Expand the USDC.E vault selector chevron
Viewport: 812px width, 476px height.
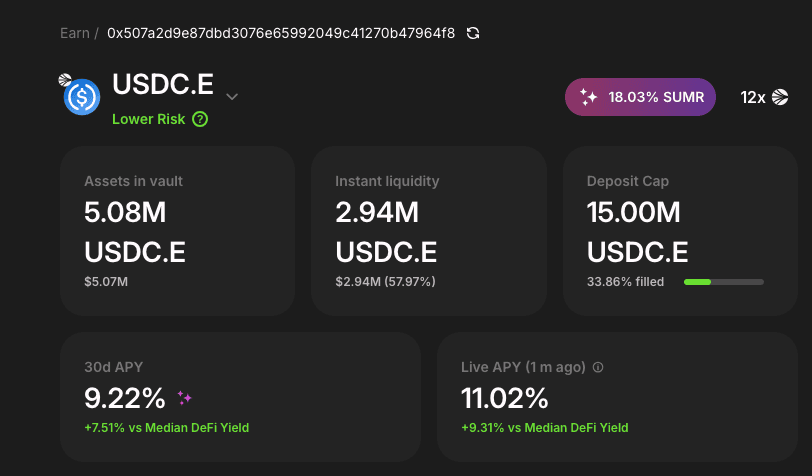(x=232, y=97)
